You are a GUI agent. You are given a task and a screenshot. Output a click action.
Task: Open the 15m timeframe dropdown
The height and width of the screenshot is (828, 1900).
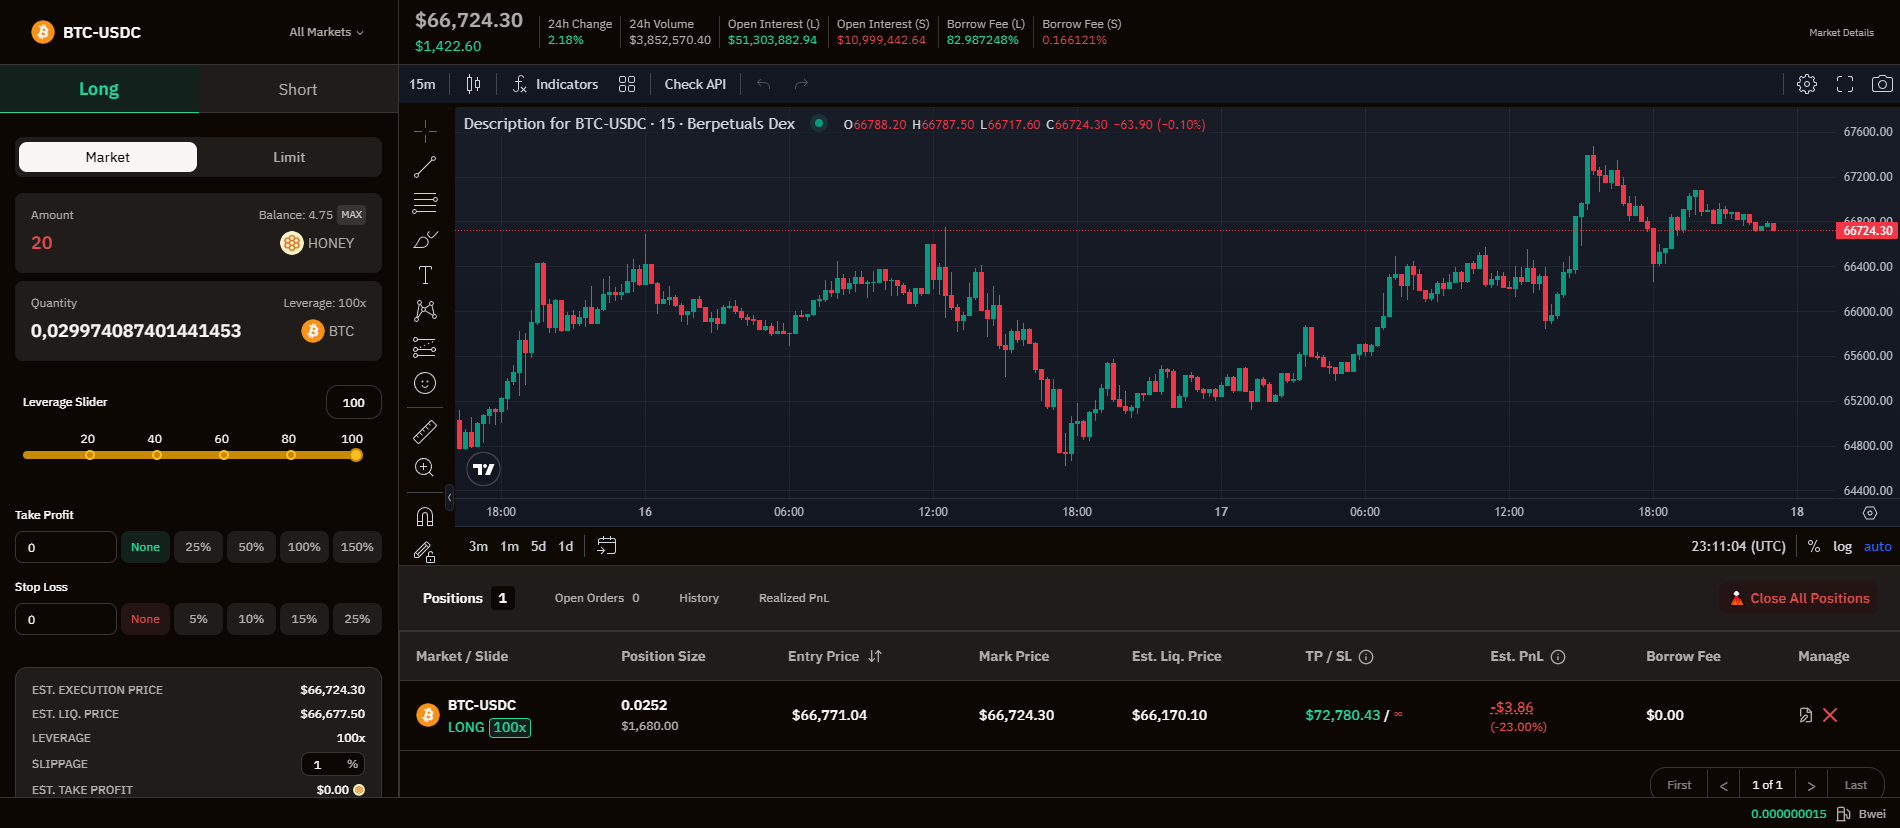[423, 84]
